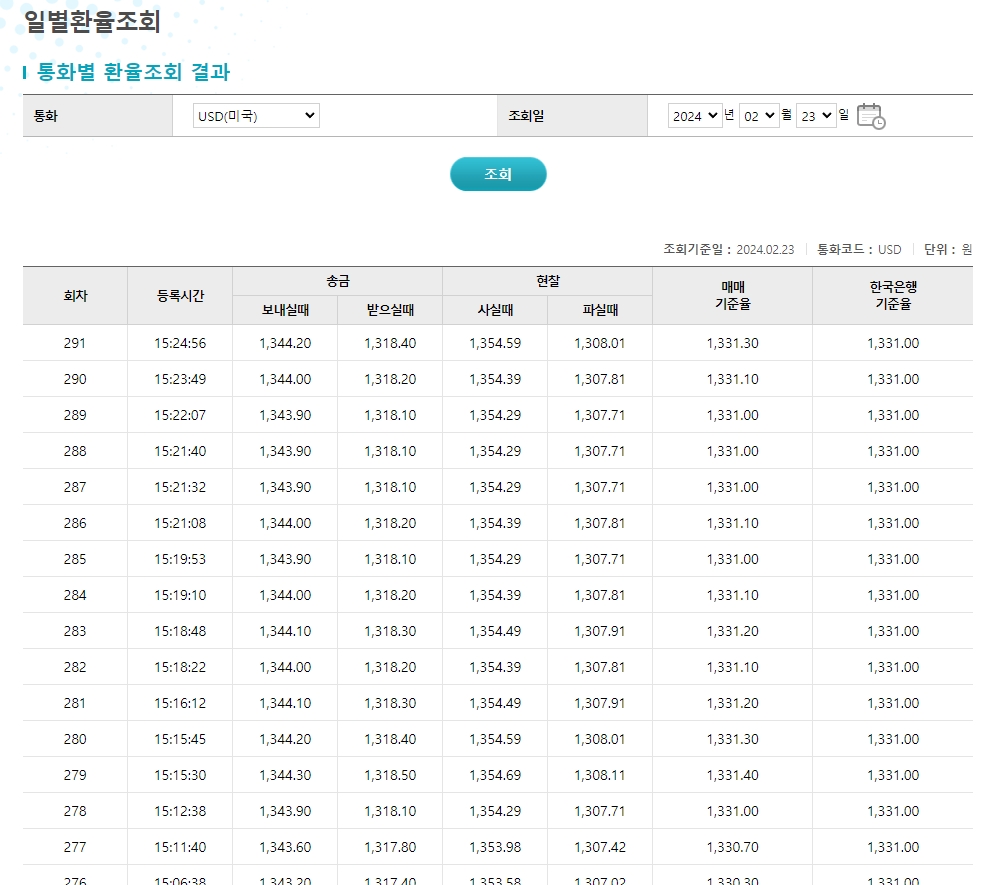
Task: Click the 회차 column header
Action: point(76,295)
